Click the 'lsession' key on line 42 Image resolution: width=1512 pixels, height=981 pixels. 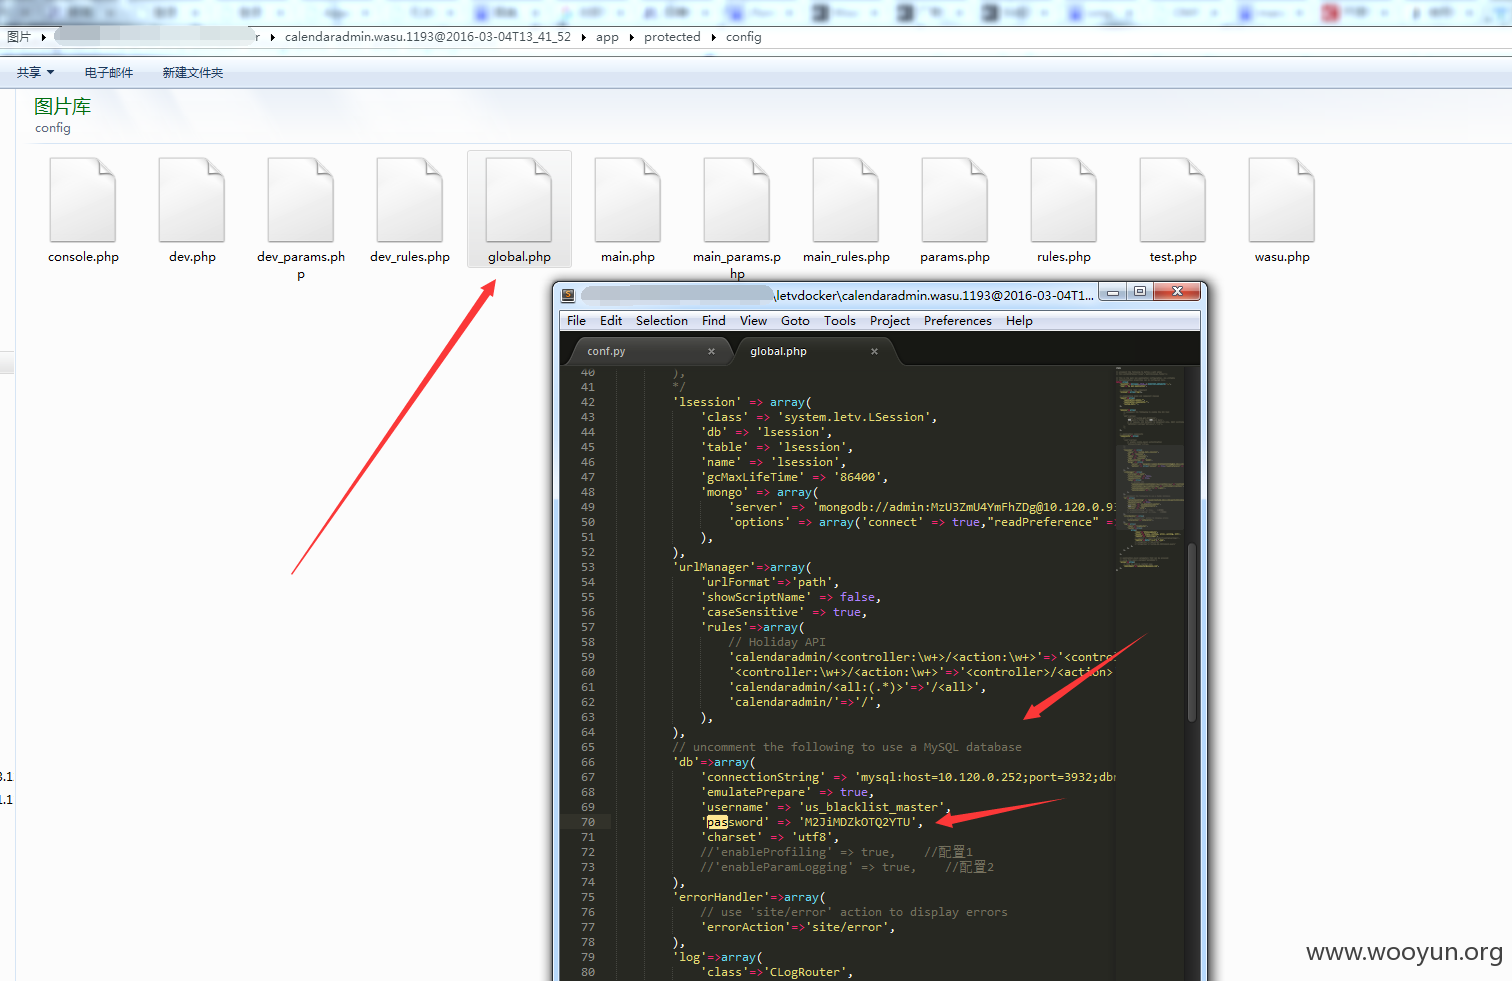(x=707, y=402)
